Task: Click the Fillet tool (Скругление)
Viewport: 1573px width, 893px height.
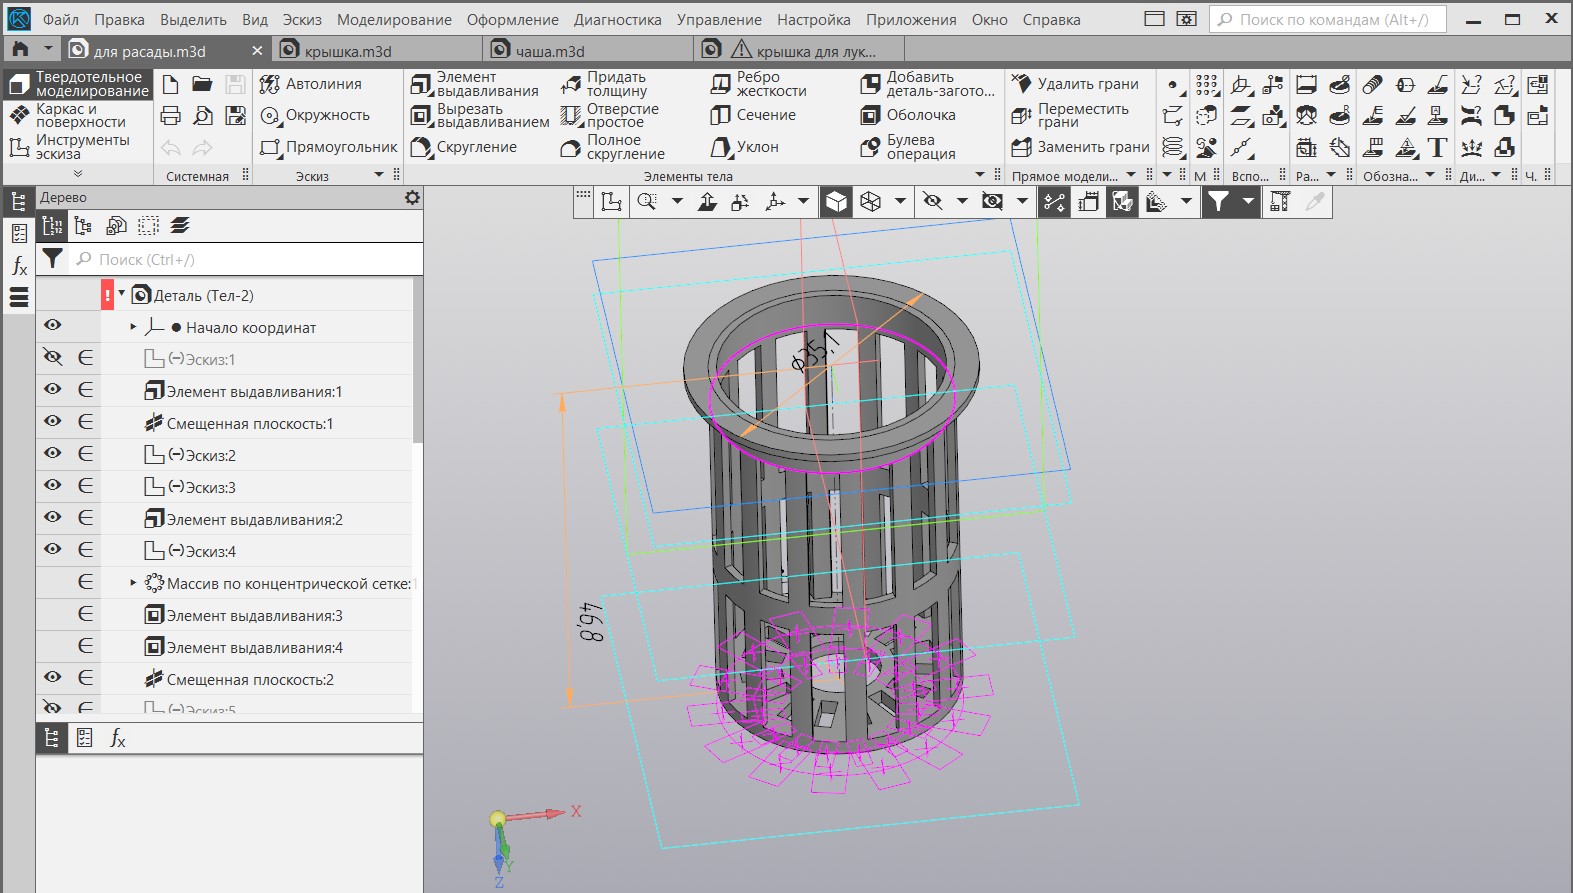Action: click(465, 147)
